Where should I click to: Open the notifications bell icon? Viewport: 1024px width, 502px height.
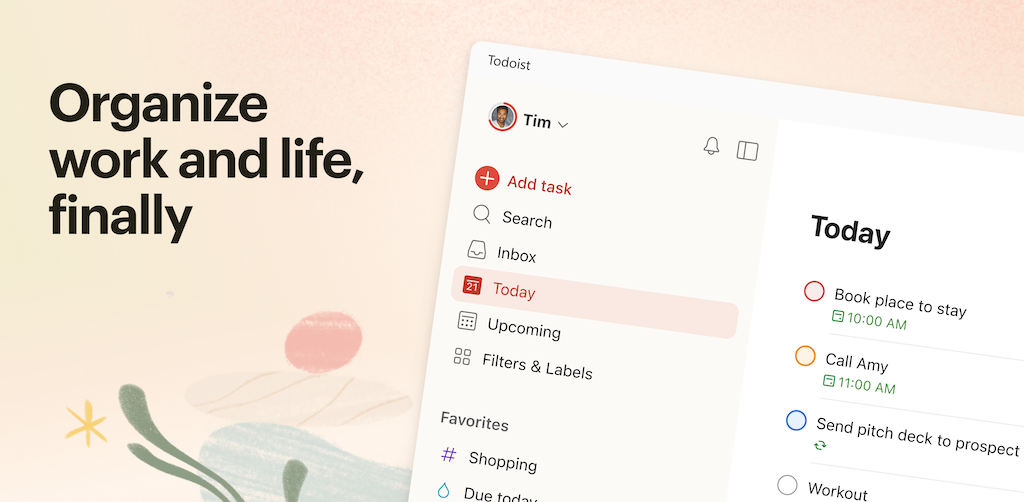(711, 146)
